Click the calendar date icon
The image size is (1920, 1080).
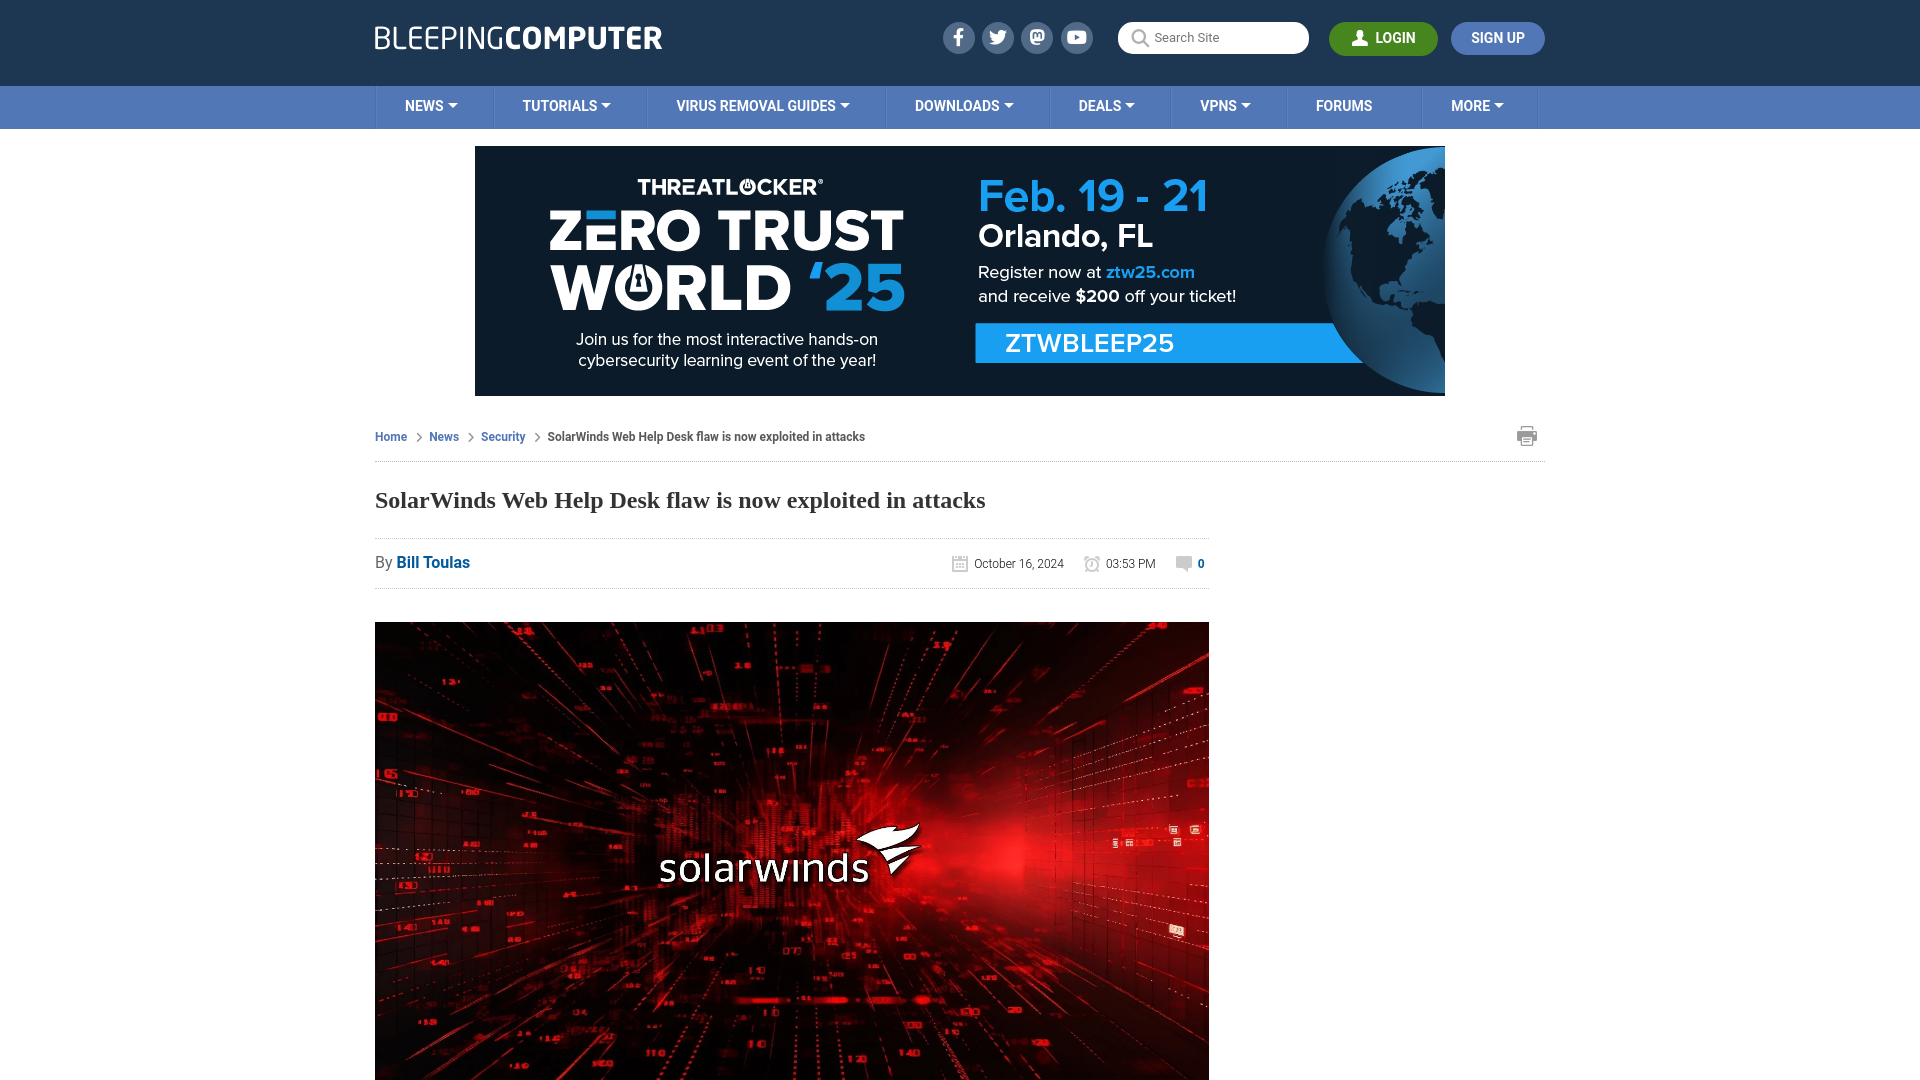click(x=959, y=563)
